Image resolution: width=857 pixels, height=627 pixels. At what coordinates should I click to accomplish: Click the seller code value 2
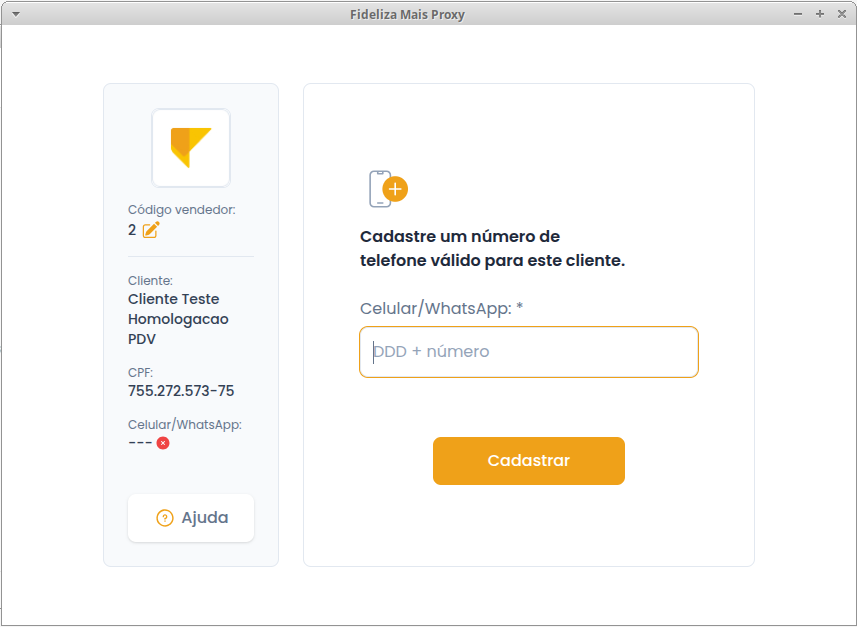point(132,230)
